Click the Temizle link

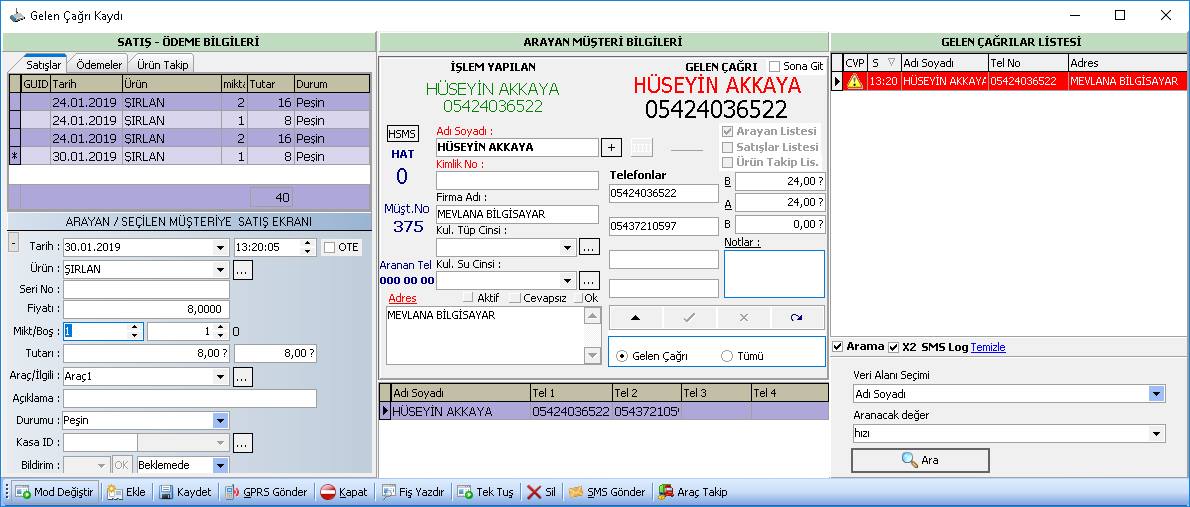coord(988,347)
